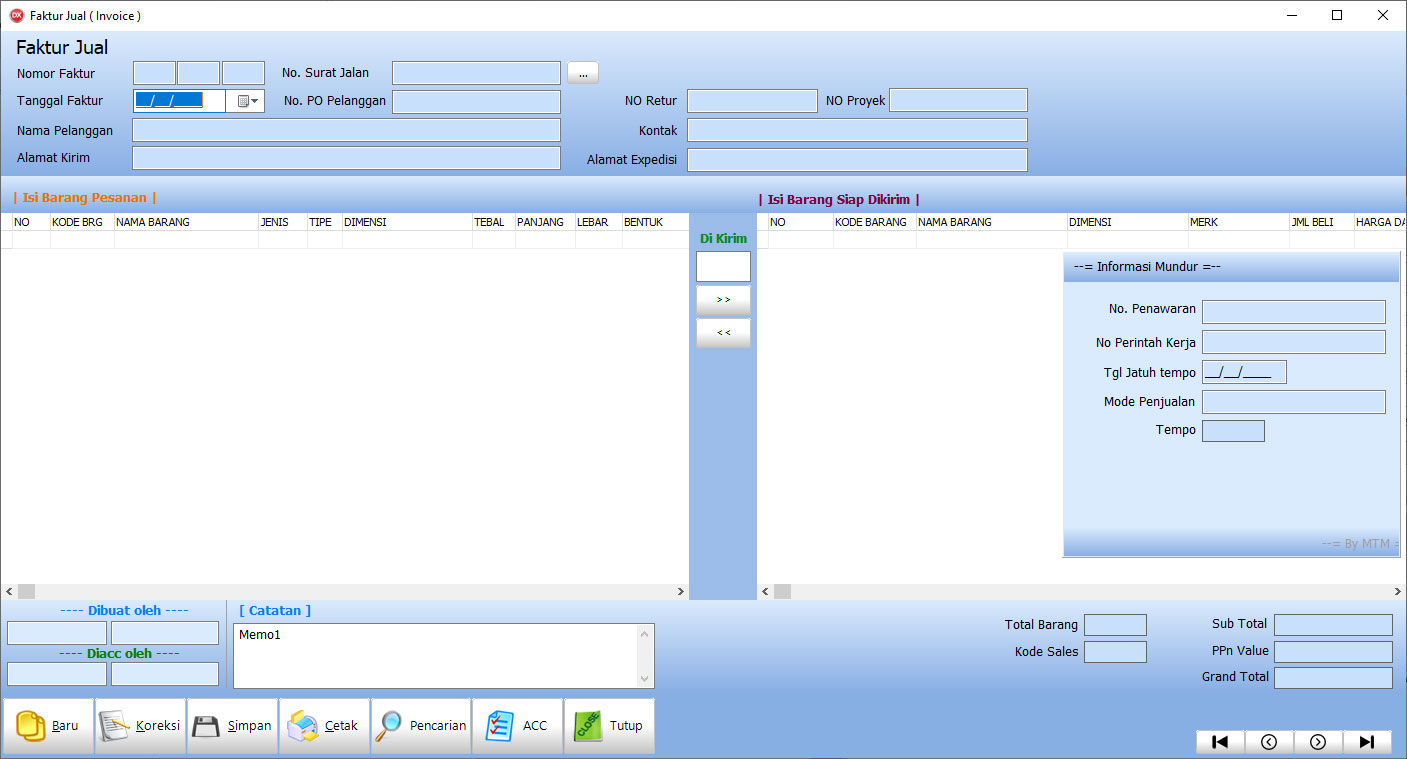This screenshot has width=1407, height=759.
Task: Click the Mode Penjualan field
Action: [1294, 402]
